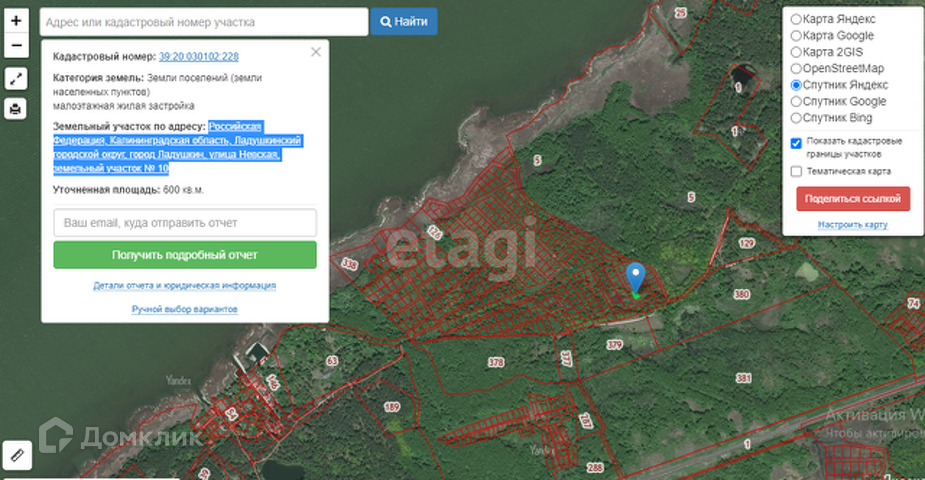Zoom out the map with minus button
The width and height of the screenshot is (925, 480).
[16, 45]
